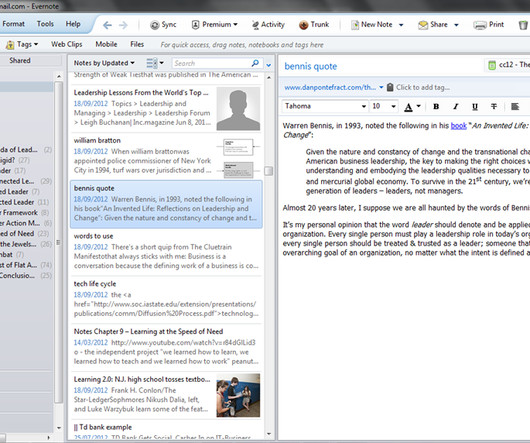Click the tag icon beside Click to add tag
This screenshot has height=443, width=530.
point(390,87)
